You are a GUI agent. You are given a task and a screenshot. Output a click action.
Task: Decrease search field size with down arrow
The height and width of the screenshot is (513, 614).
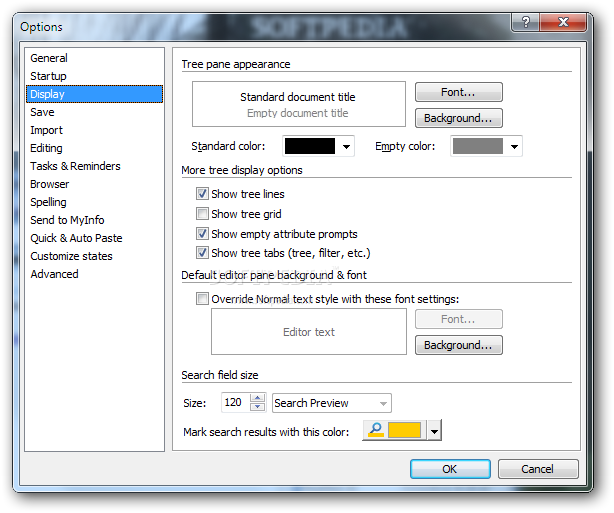257,407
